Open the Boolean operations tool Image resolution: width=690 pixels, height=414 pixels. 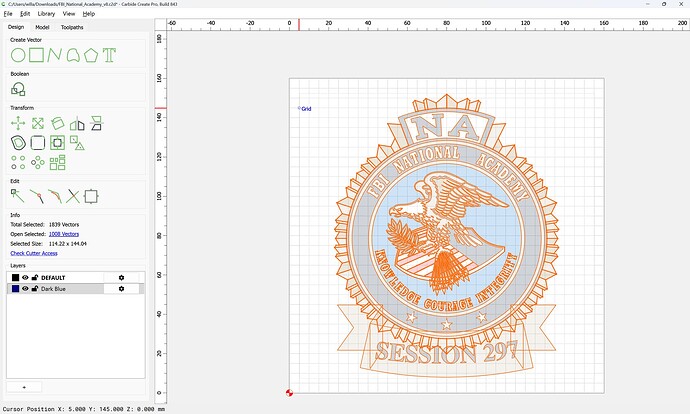pyautogui.click(x=18, y=89)
